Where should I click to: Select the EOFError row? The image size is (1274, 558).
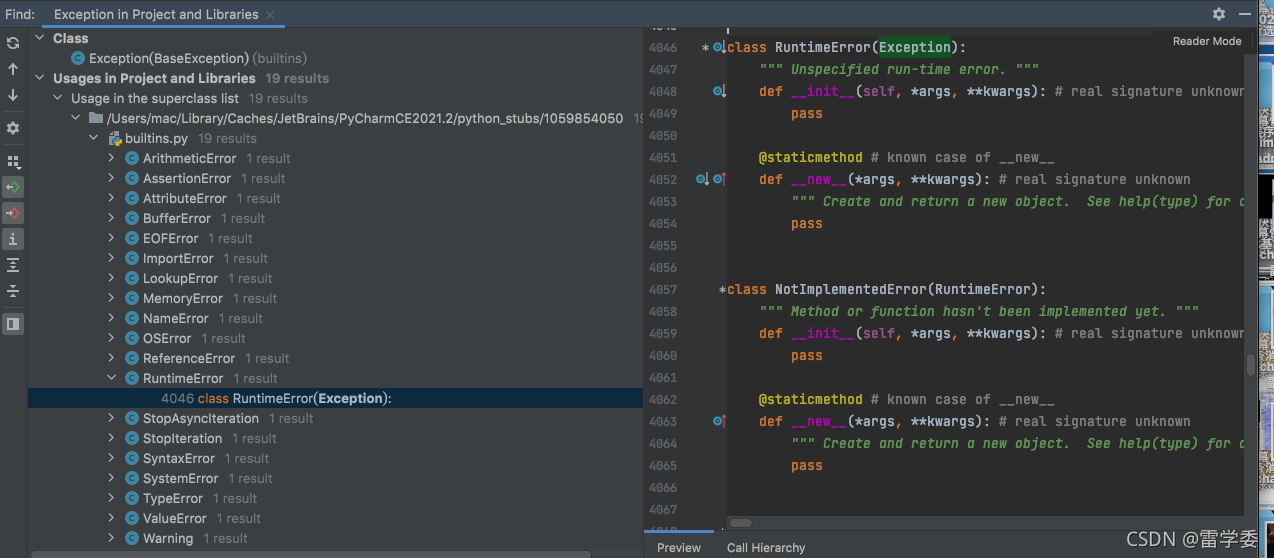pos(335,238)
